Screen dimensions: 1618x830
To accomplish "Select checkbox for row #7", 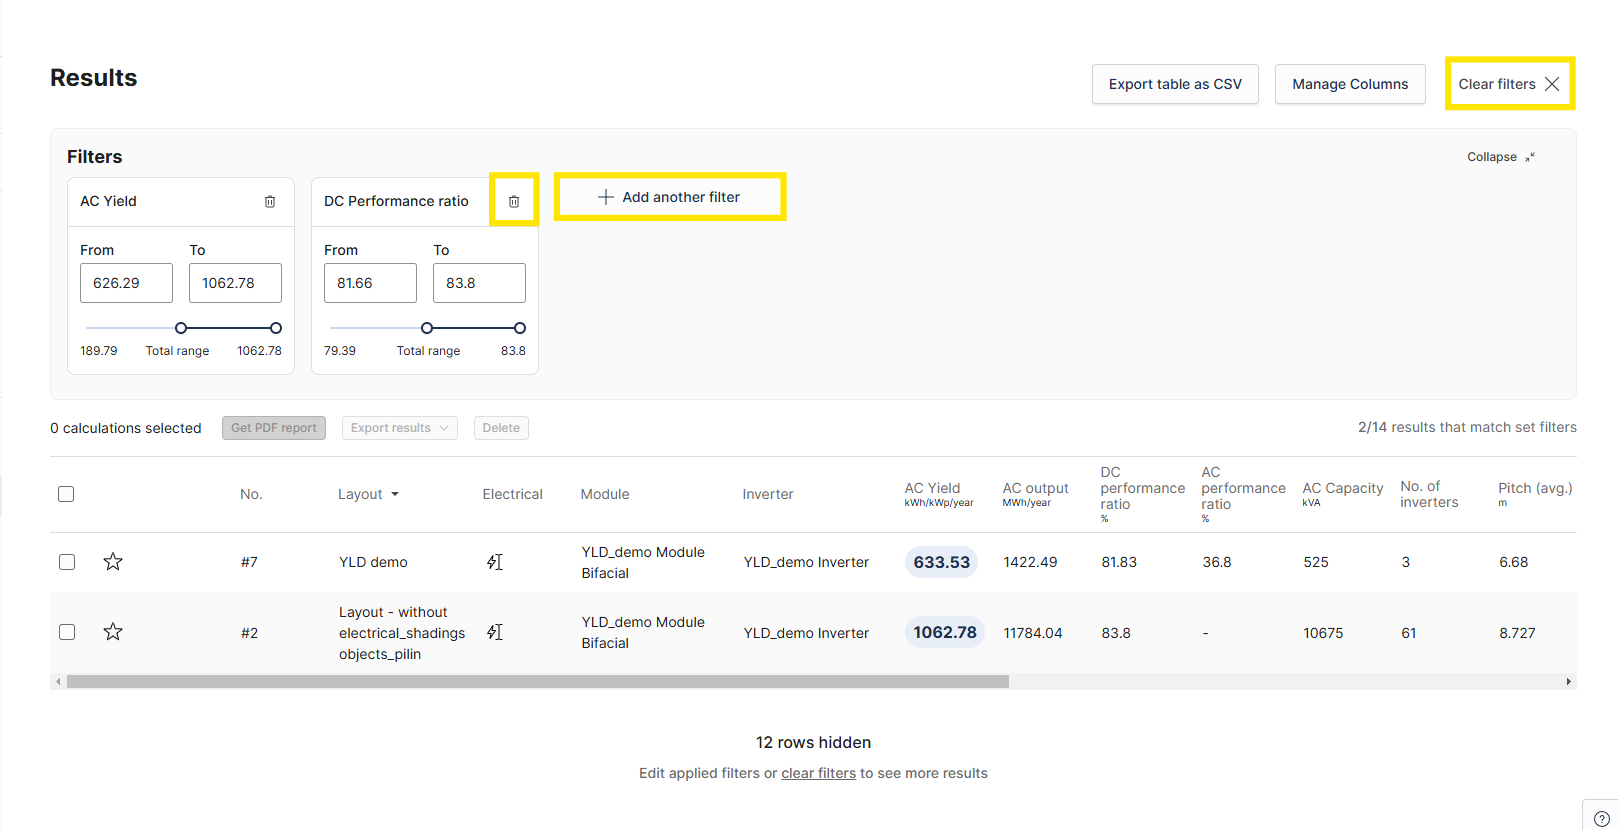I will point(67,562).
